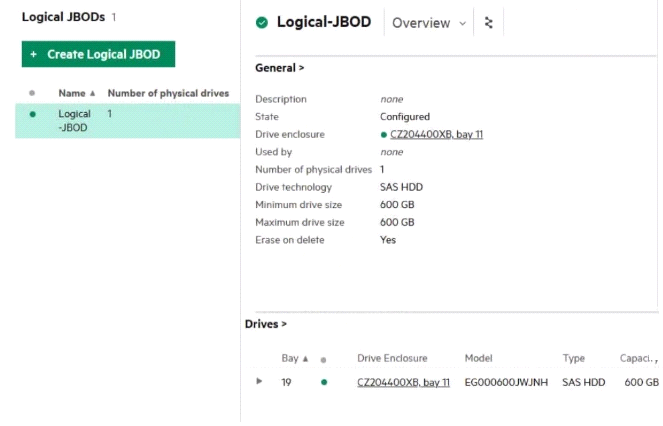Click the plus icon on Create button
Screen dimensions: 663x426
tap(34, 54)
